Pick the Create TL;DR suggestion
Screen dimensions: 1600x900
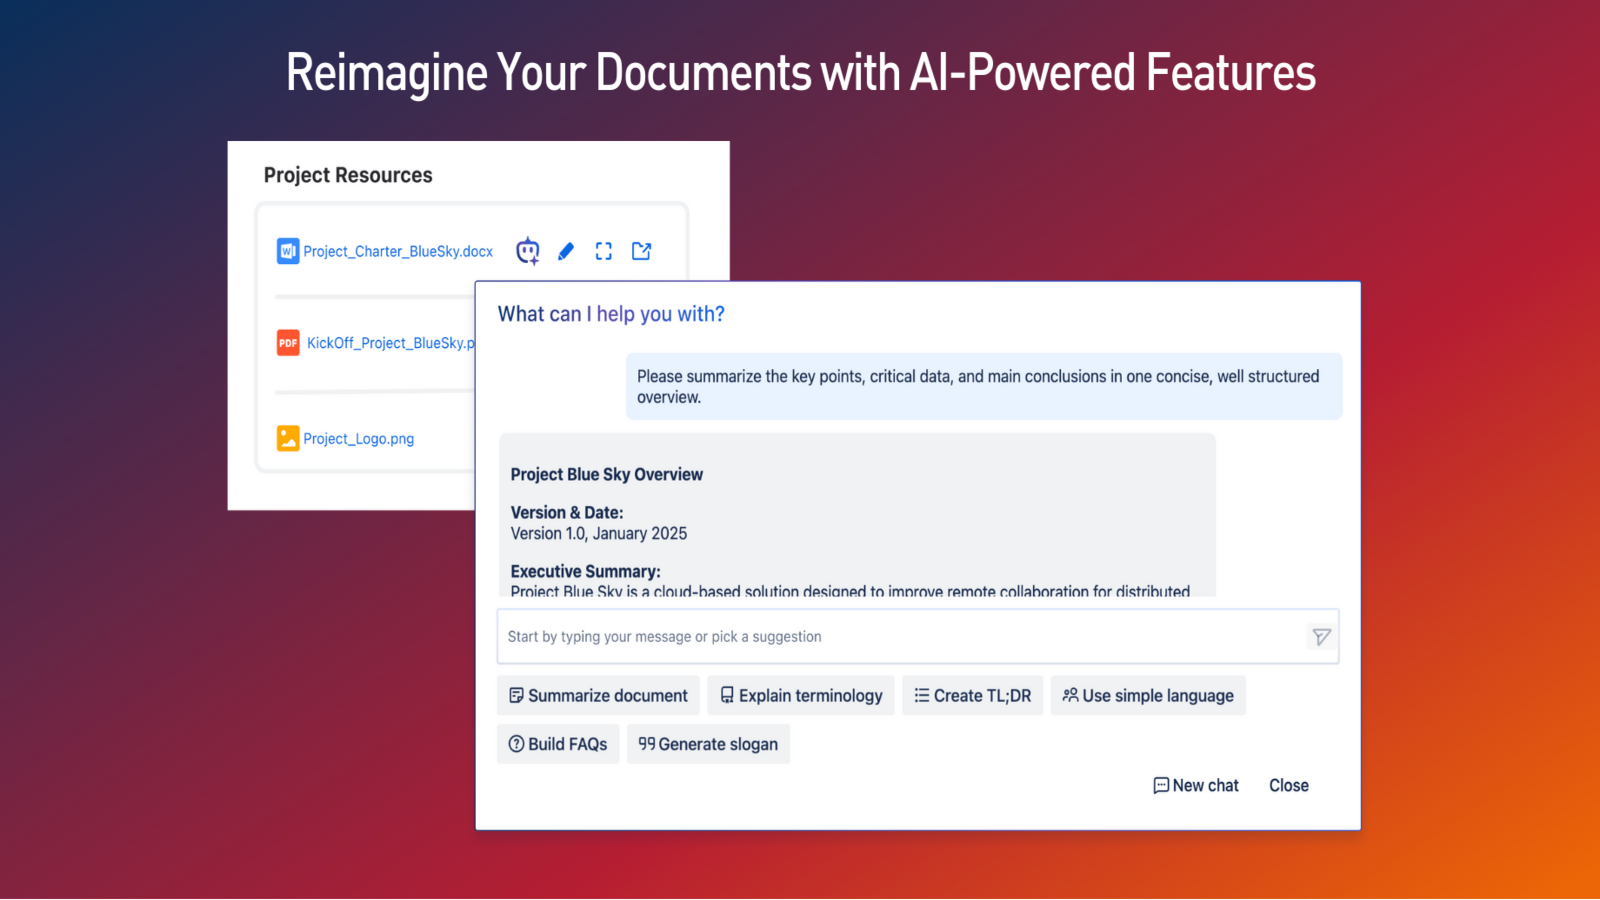pyautogui.click(x=972, y=696)
